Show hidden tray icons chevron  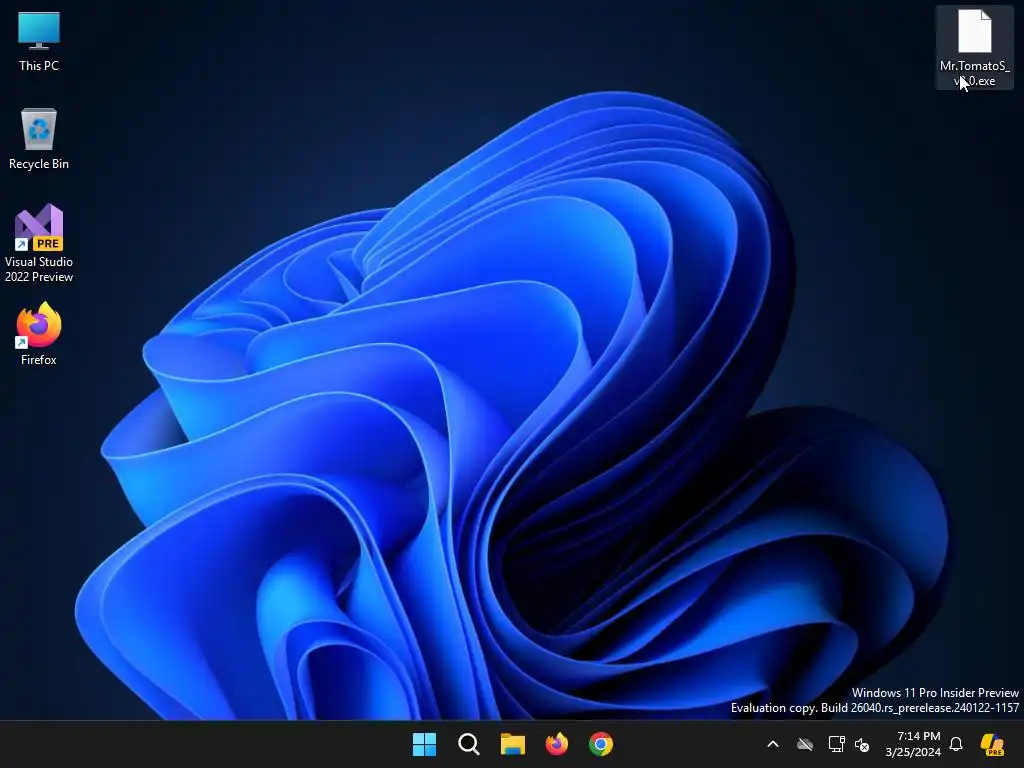[x=773, y=744]
